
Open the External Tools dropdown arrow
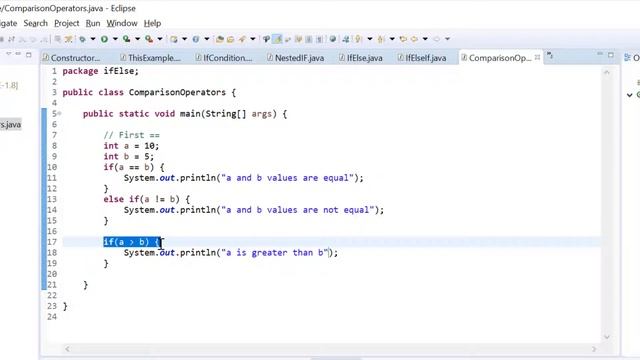[x=160, y=39]
